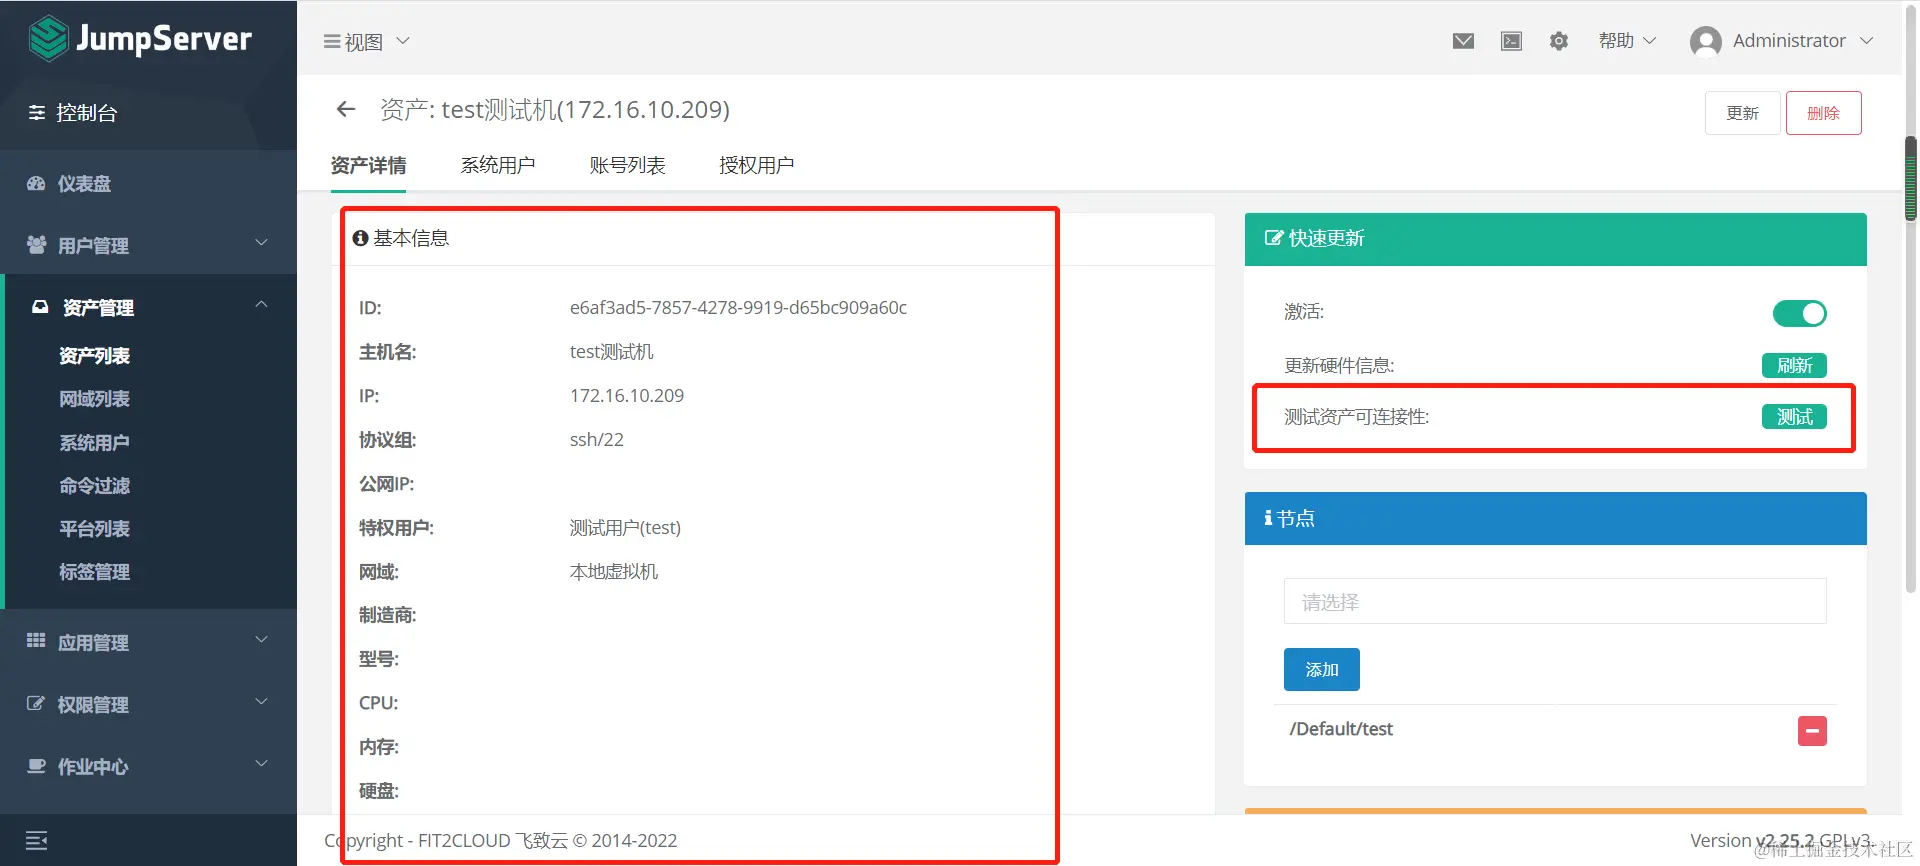Click the JumpServer logo
This screenshot has width=1920, height=866.
tap(140, 39)
